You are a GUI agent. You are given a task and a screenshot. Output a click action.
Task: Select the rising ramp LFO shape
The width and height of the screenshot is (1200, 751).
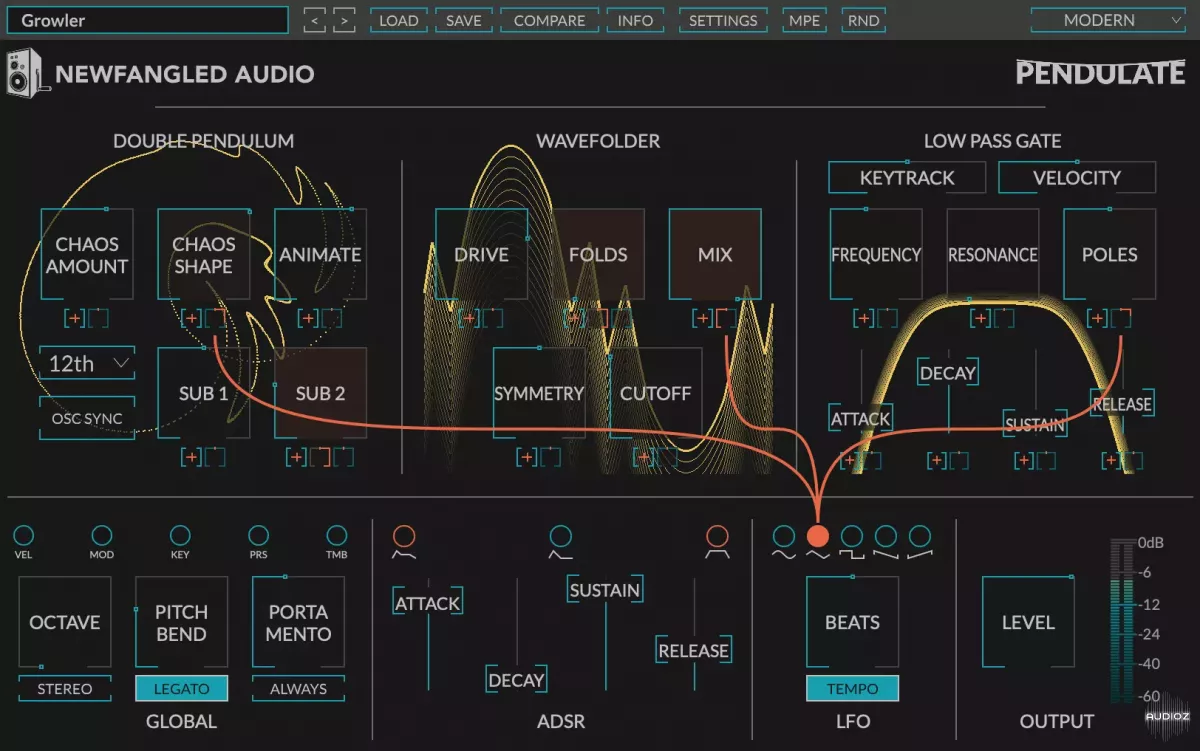[x=920, y=536]
